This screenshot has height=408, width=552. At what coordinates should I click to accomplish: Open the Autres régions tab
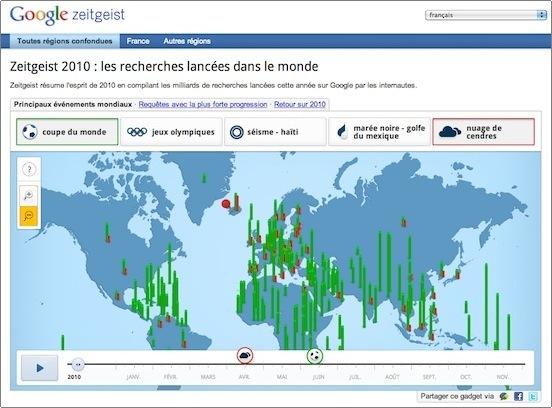click(187, 41)
